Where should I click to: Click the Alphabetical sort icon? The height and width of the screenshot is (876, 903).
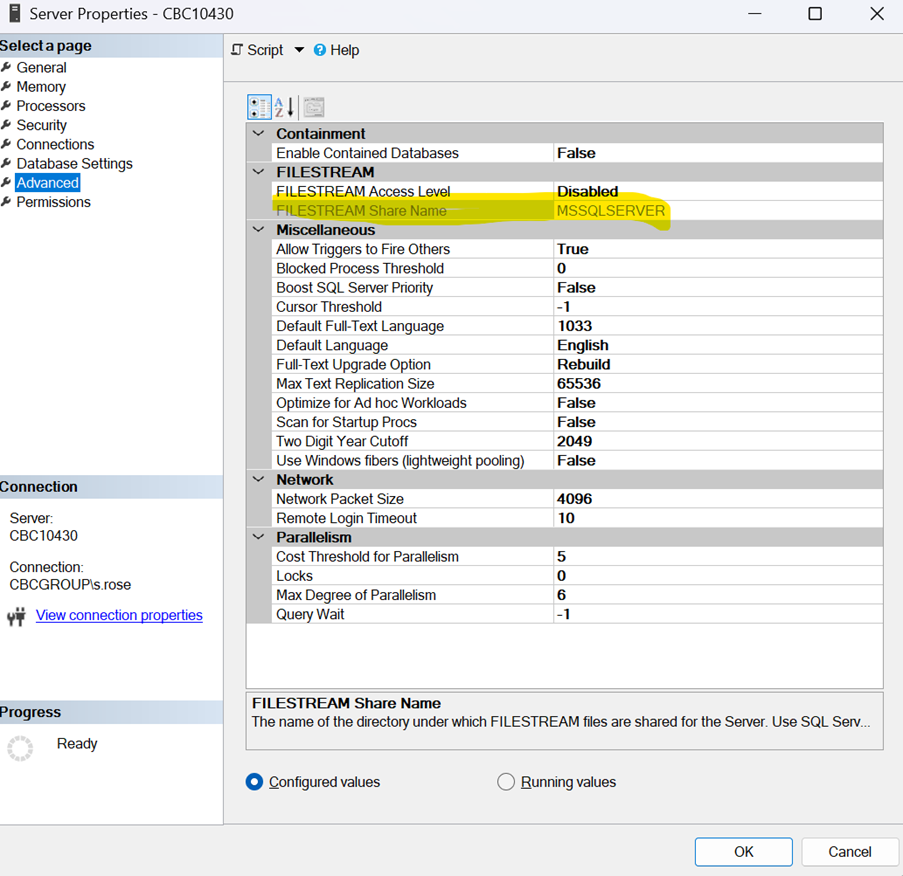[x=285, y=107]
